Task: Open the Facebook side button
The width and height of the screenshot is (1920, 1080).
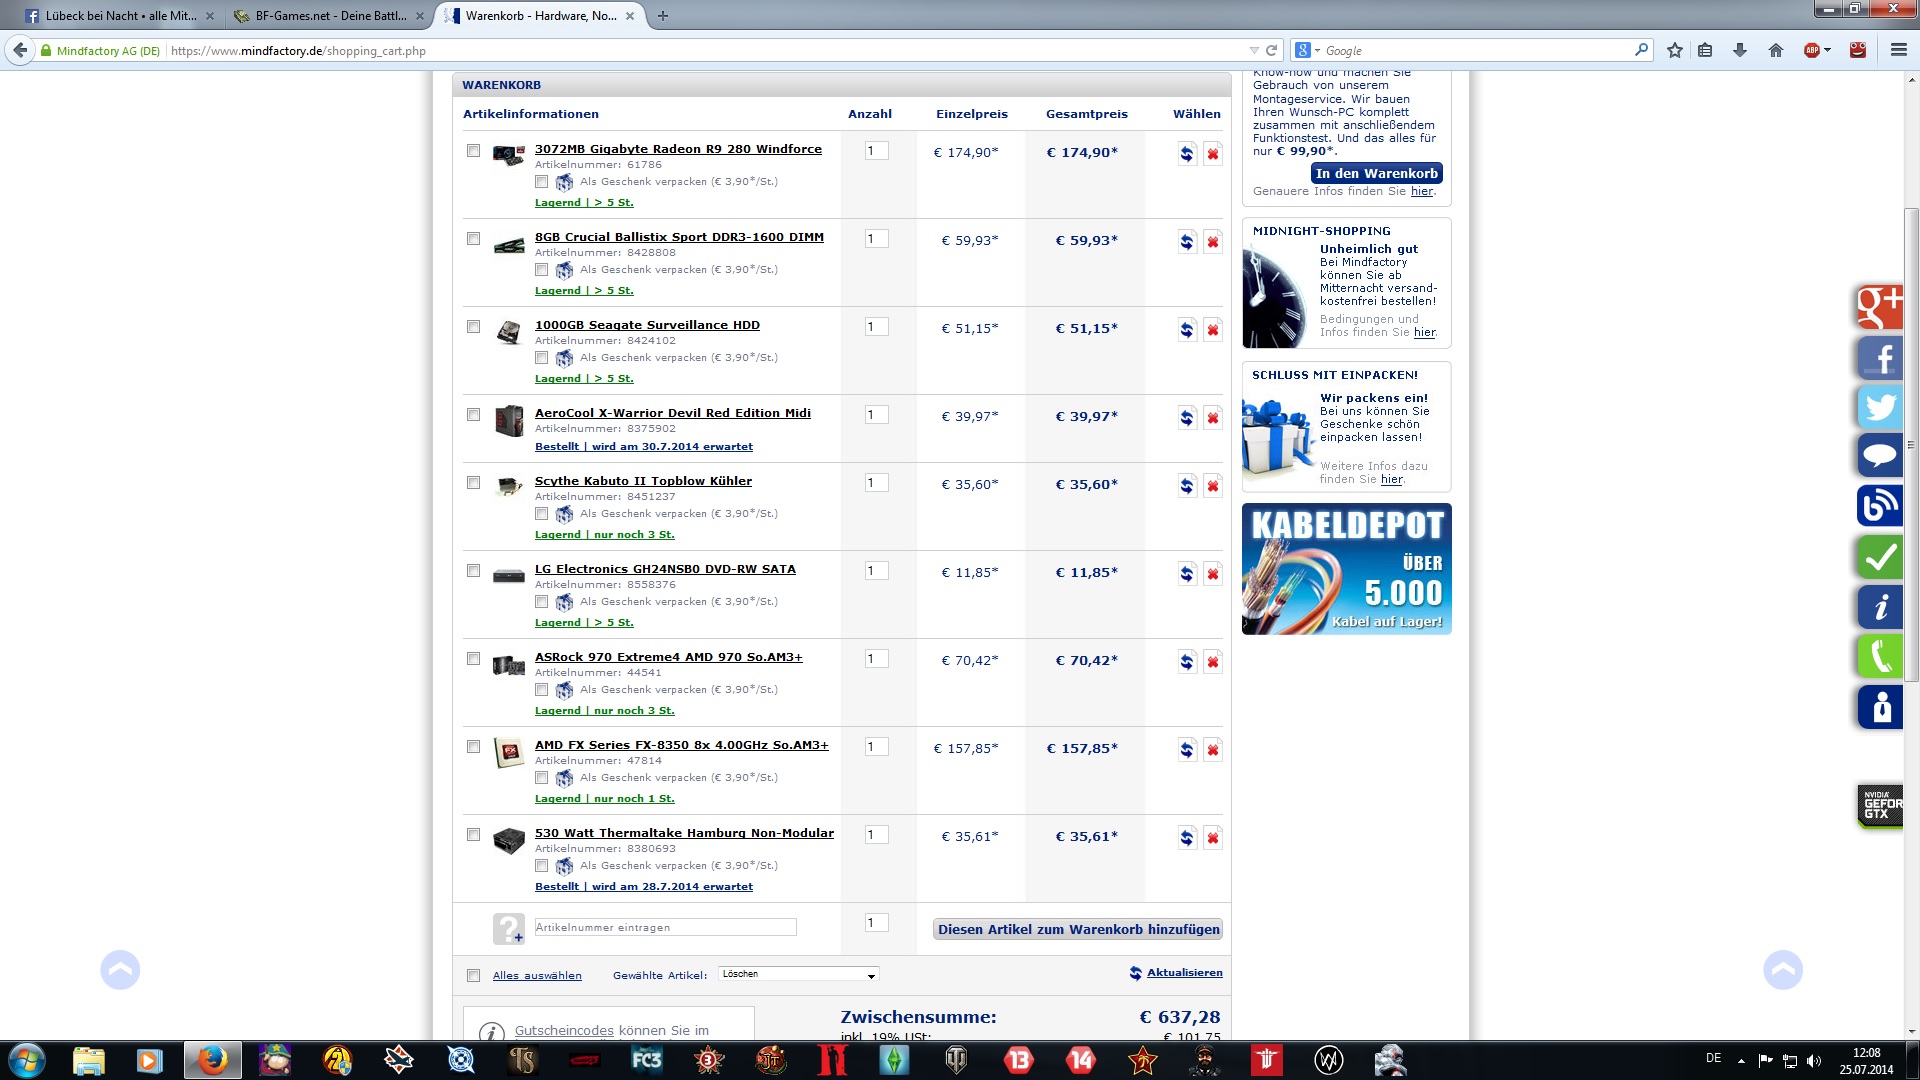Action: [1880, 357]
